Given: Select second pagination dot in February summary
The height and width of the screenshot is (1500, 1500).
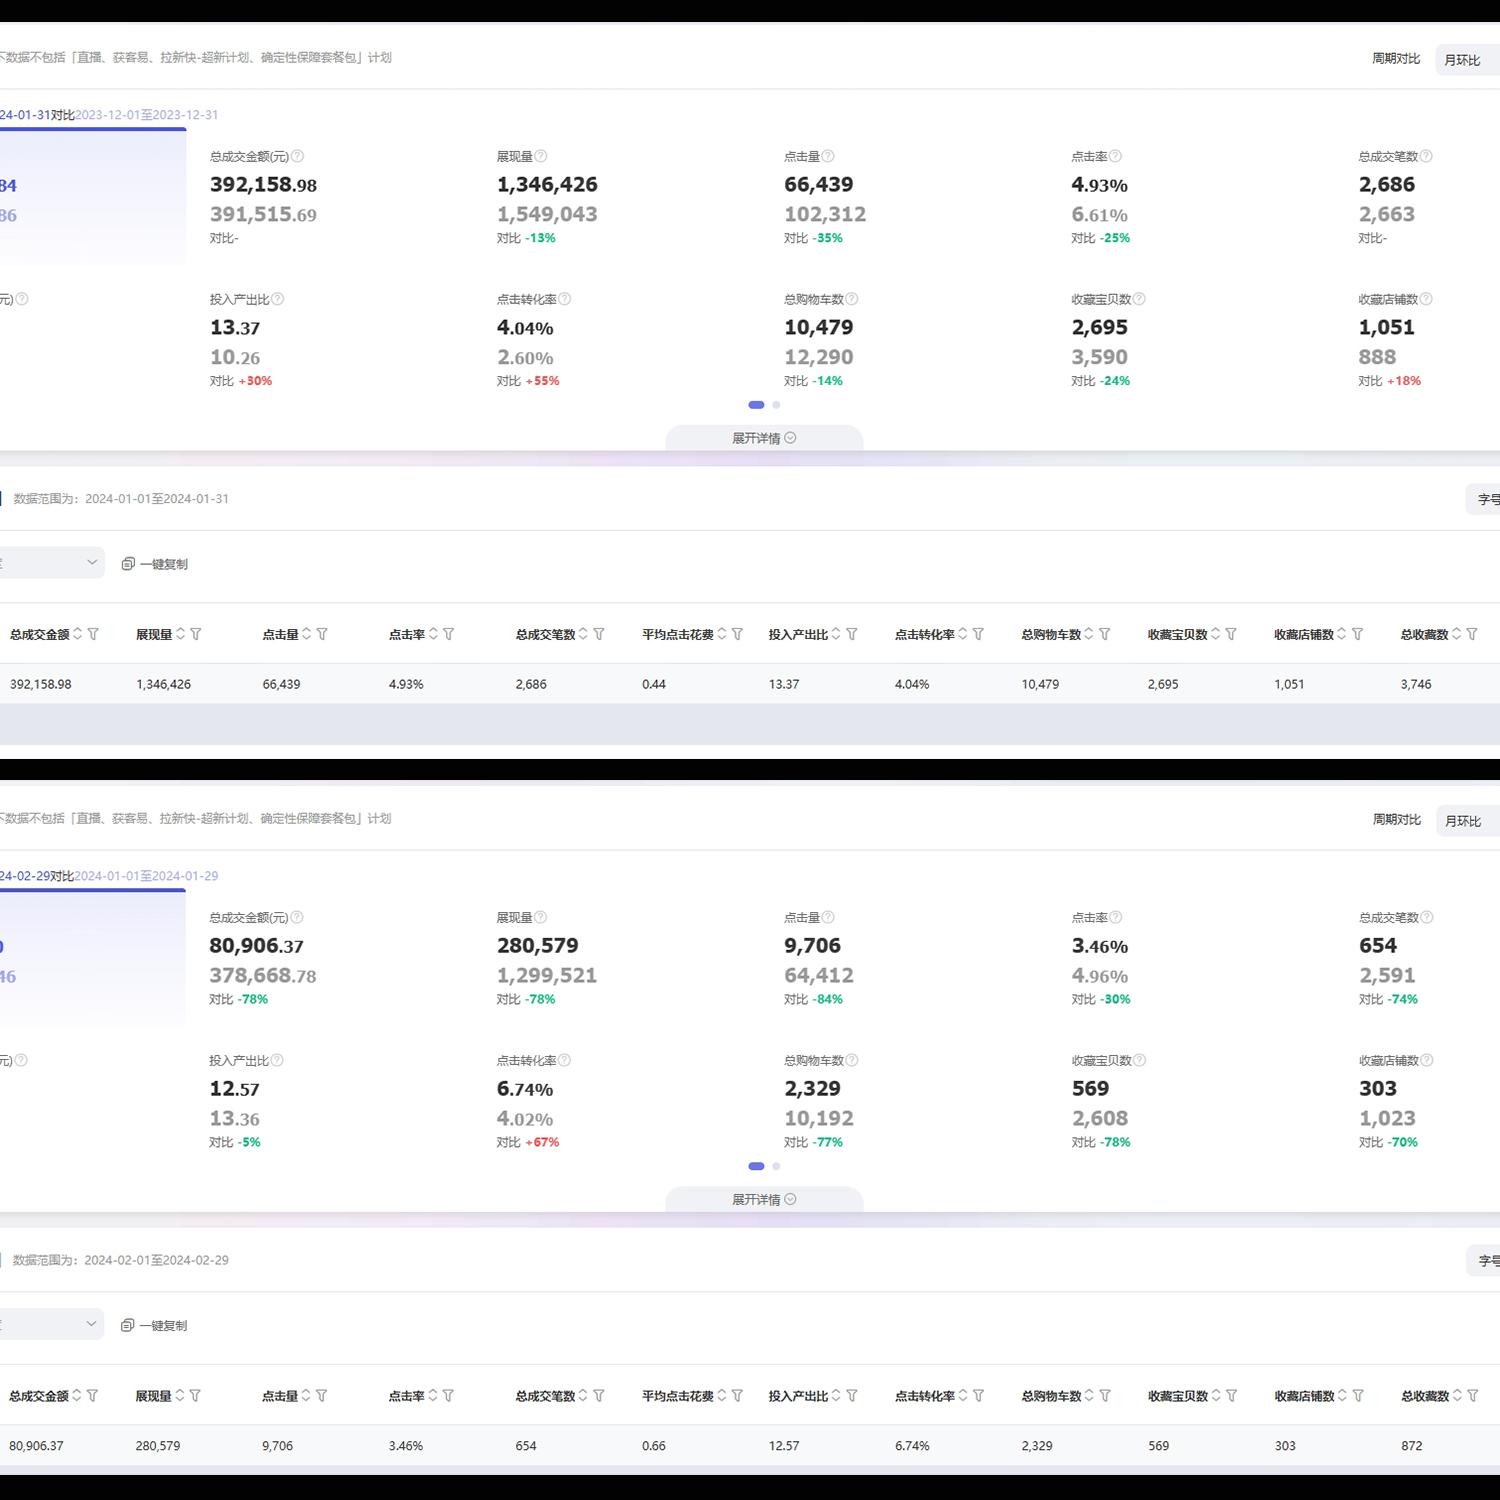Looking at the screenshot, I should point(776,1166).
